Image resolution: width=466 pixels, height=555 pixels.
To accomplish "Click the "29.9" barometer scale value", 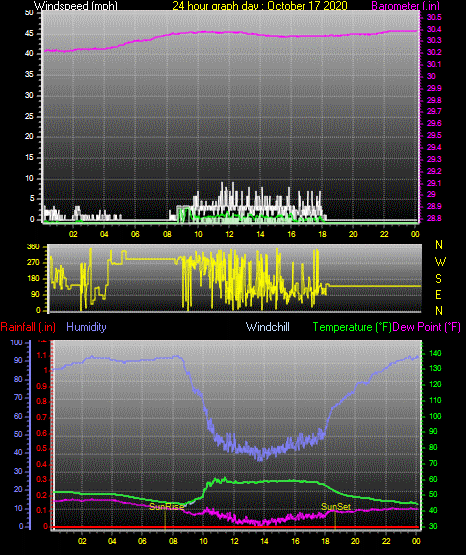I will coord(434,88).
